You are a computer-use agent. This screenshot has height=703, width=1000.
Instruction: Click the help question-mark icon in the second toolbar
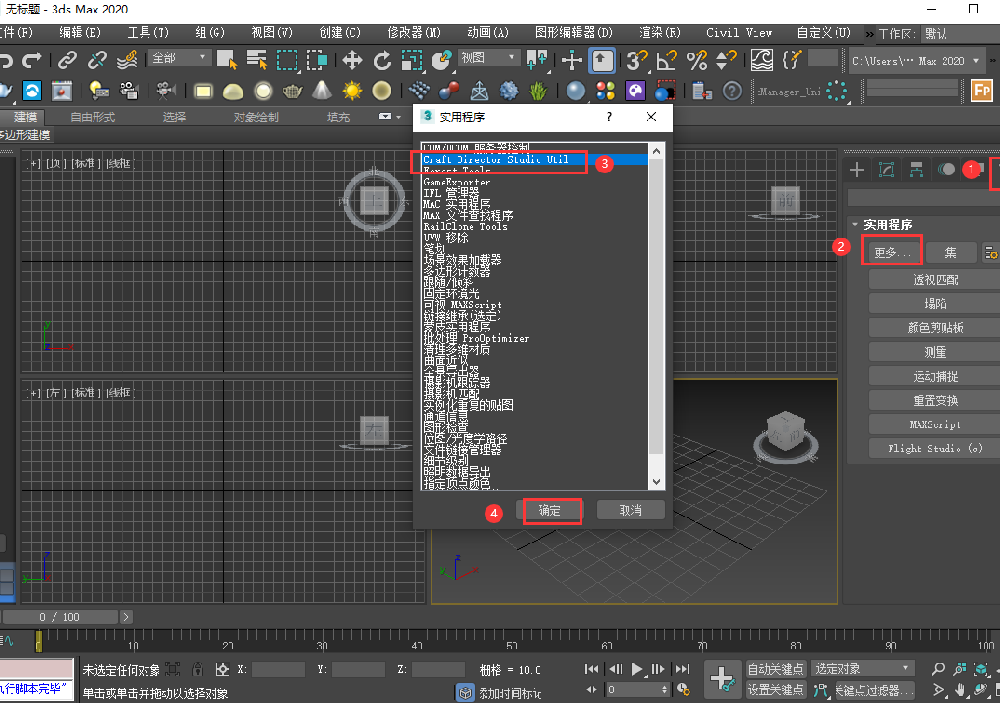pyautogui.click(x=732, y=91)
